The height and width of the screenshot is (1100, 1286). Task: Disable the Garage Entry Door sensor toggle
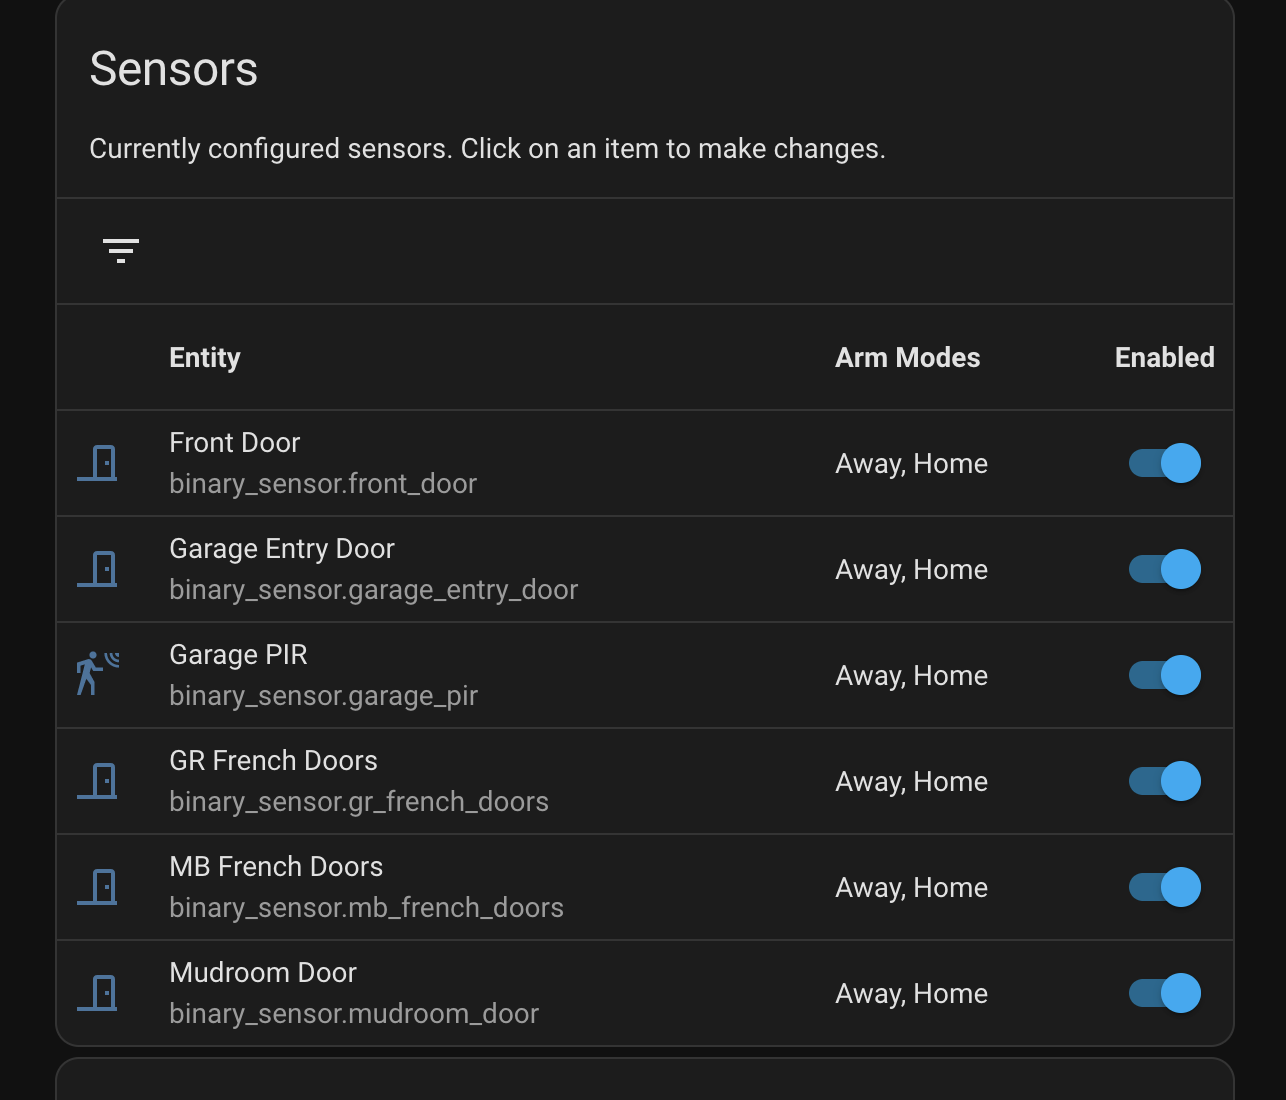[x=1164, y=569]
